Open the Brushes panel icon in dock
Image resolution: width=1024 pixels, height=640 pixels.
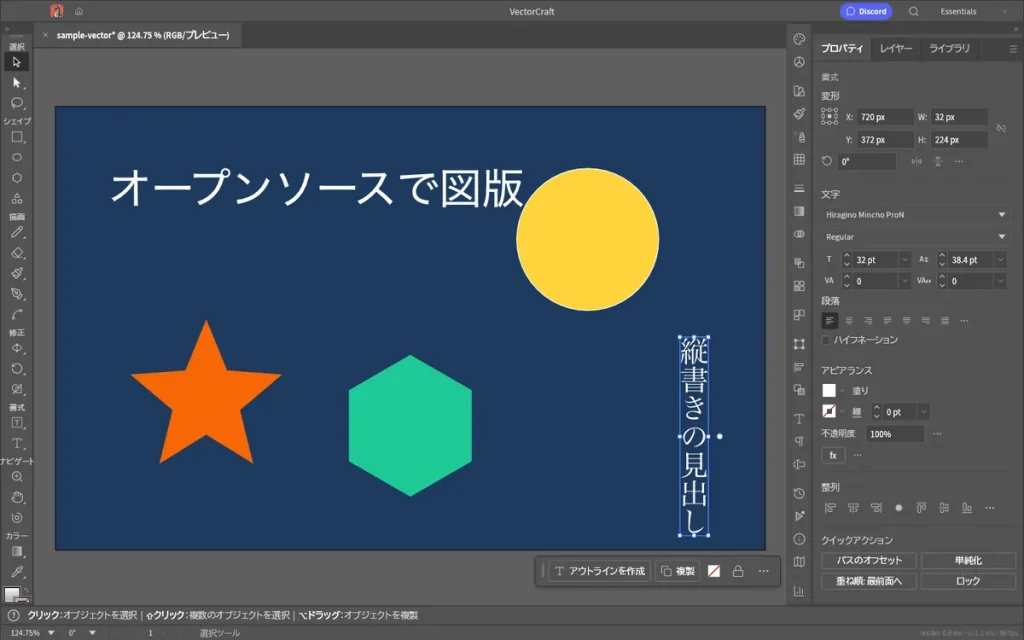(799, 114)
